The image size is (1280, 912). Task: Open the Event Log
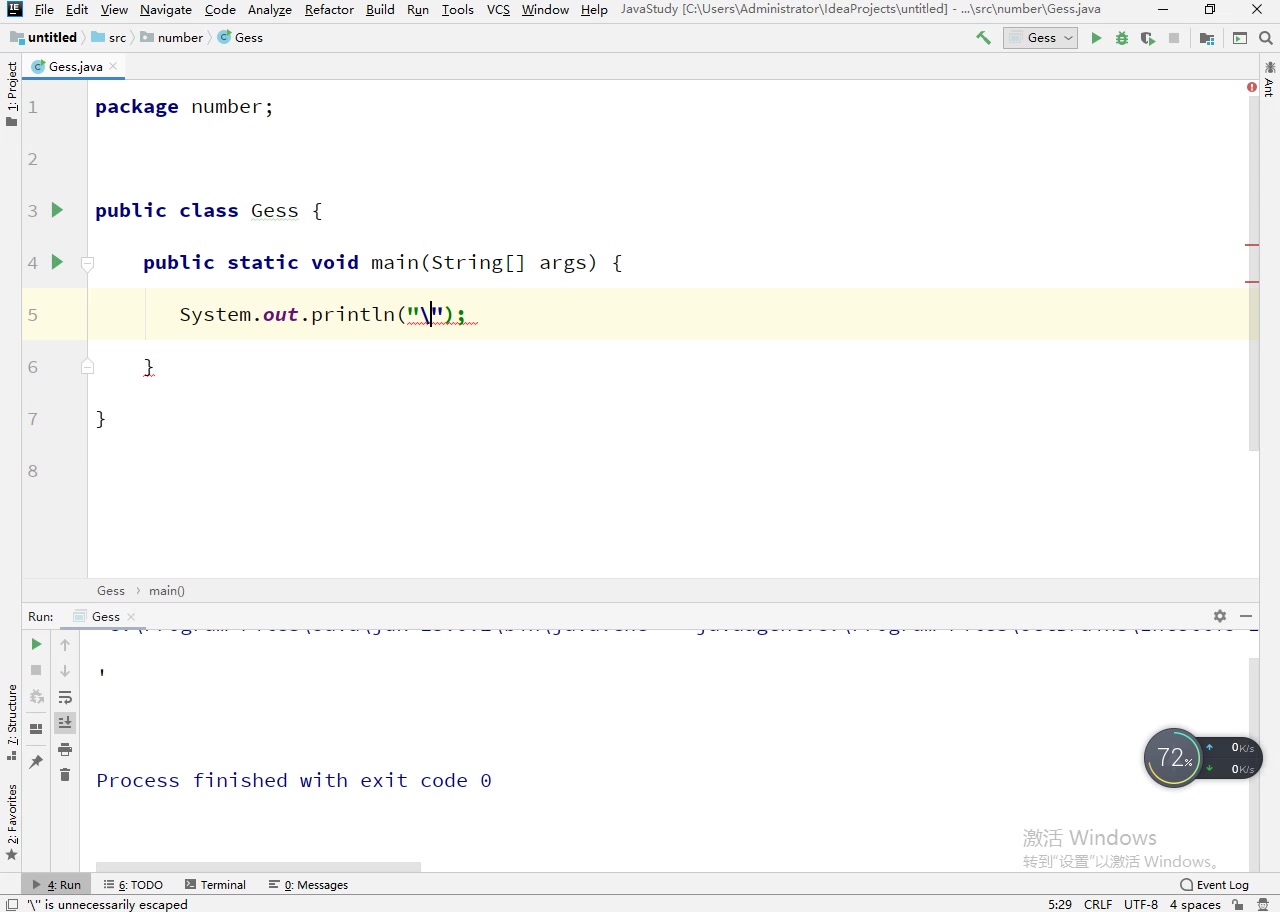(x=1214, y=885)
